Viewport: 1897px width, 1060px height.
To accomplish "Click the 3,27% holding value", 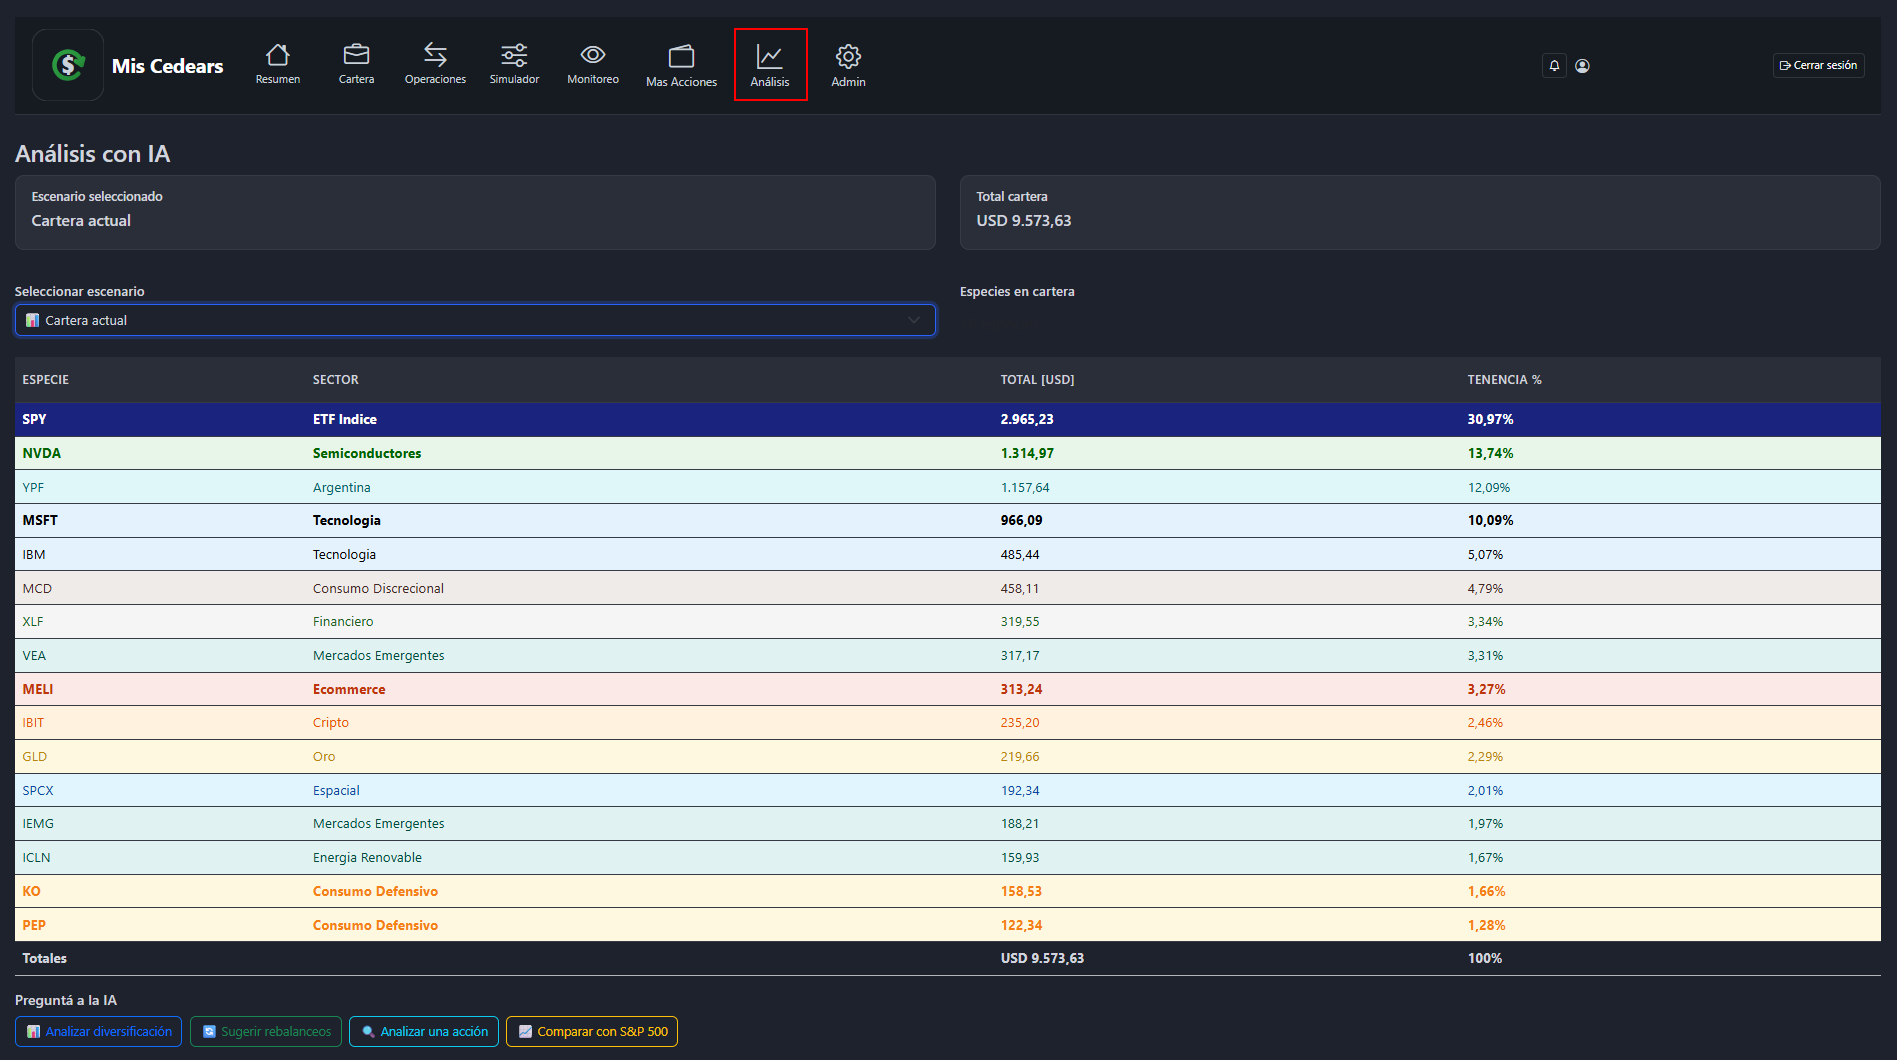I will 1486,689.
